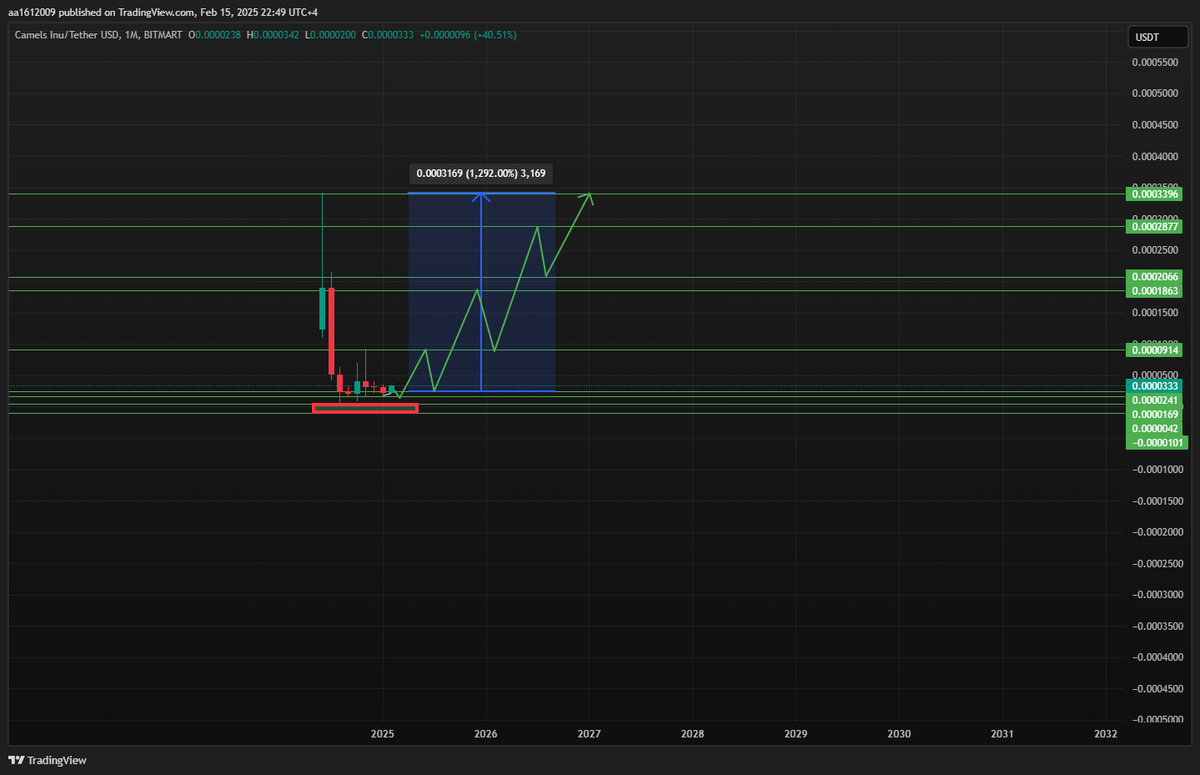The width and height of the screenshot is (1200, 775).
Task: Click the 0.0004500 price axis tick
Action: [1155, 125]
